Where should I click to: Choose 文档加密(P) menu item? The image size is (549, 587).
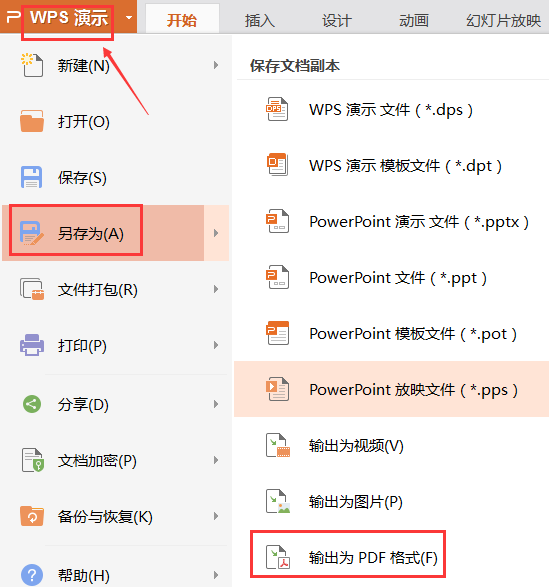point(116,460)
